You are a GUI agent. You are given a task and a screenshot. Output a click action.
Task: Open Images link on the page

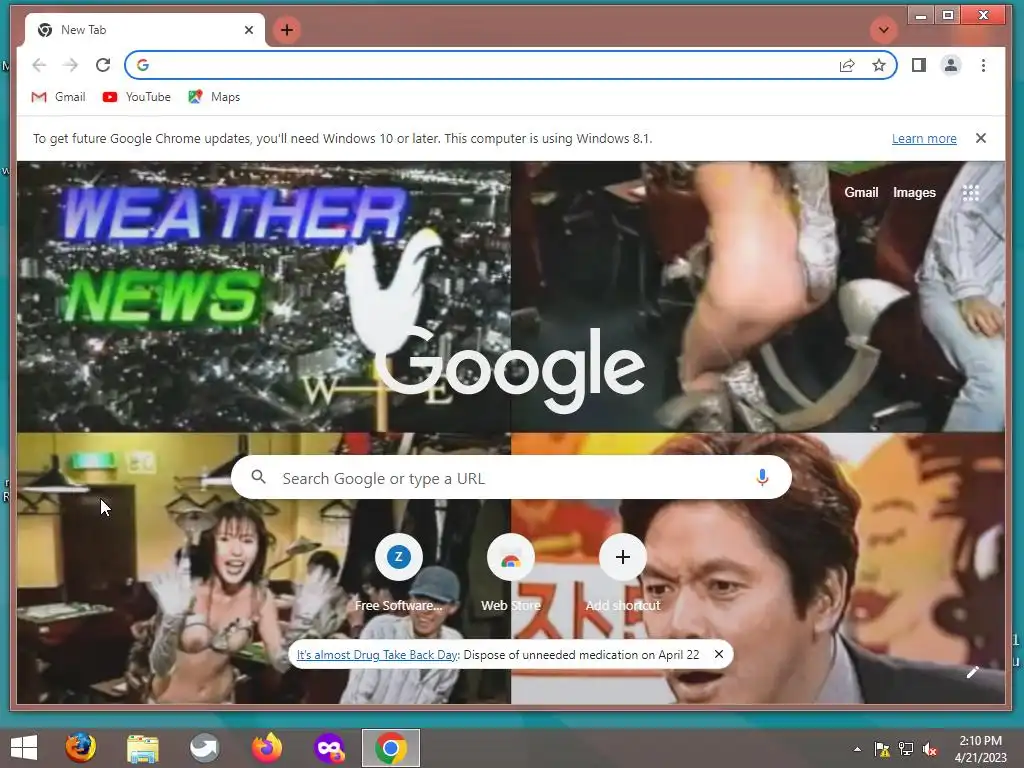pos(914,193)
